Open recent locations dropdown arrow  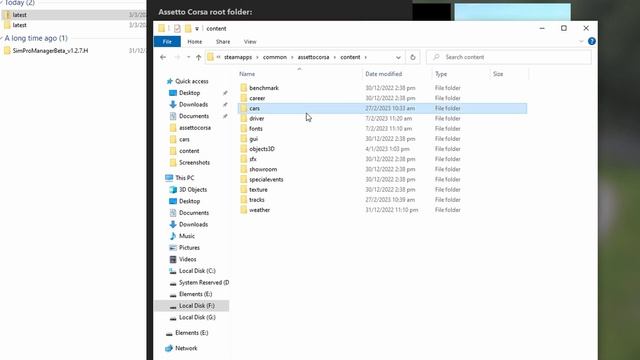pos(188,57)
